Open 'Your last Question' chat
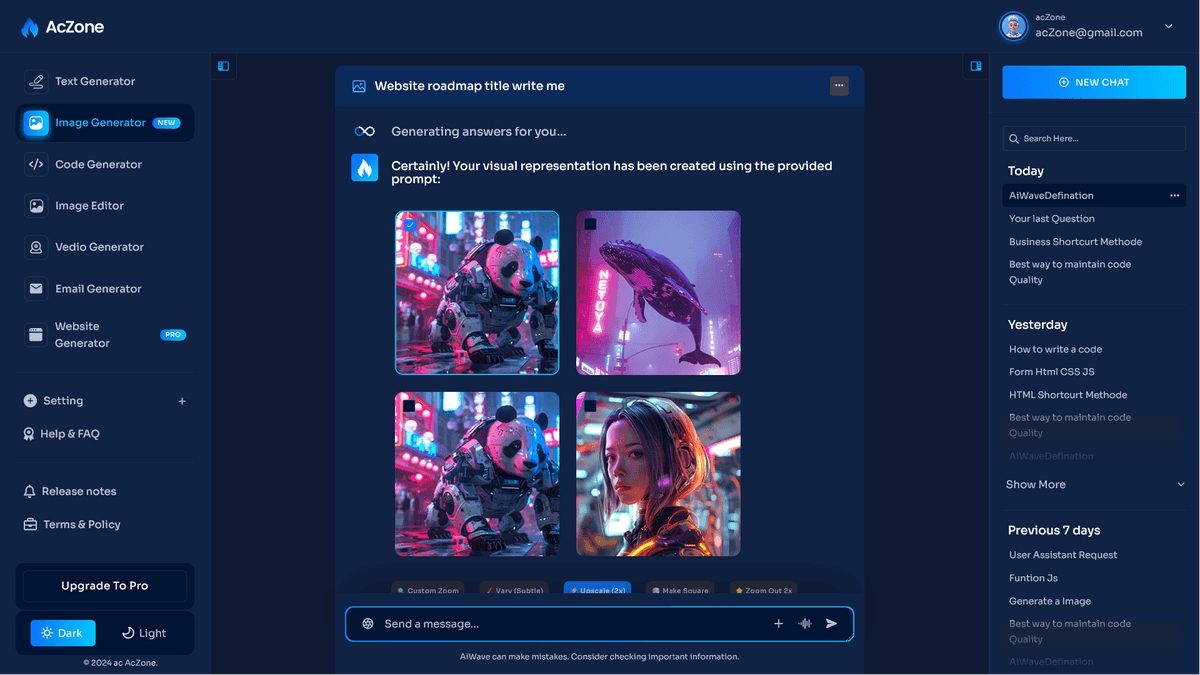This screenshot has height=675, width=1200. pyautogui.click(x=1052, y=219)
